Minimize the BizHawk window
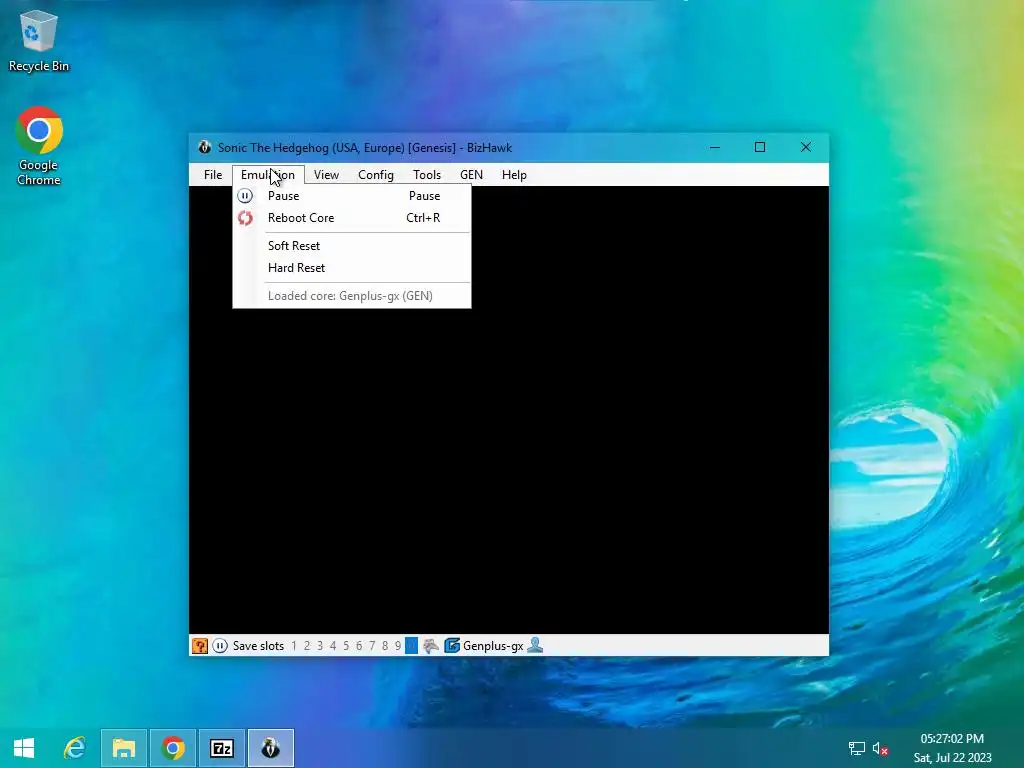This screenshot has height=768, width=1024. (x=715, y=148)
